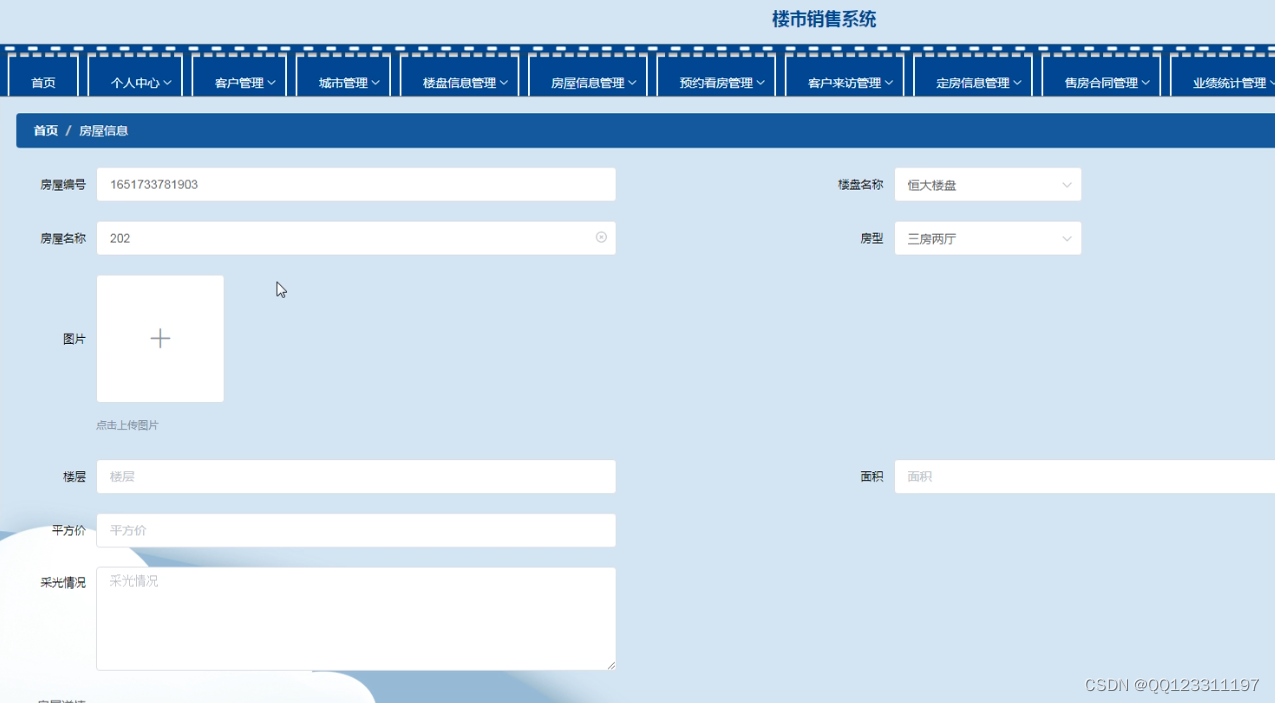Focus the 面积 input field
The height and width of the screenshot is (703, 1275).
coord(1085,477)
